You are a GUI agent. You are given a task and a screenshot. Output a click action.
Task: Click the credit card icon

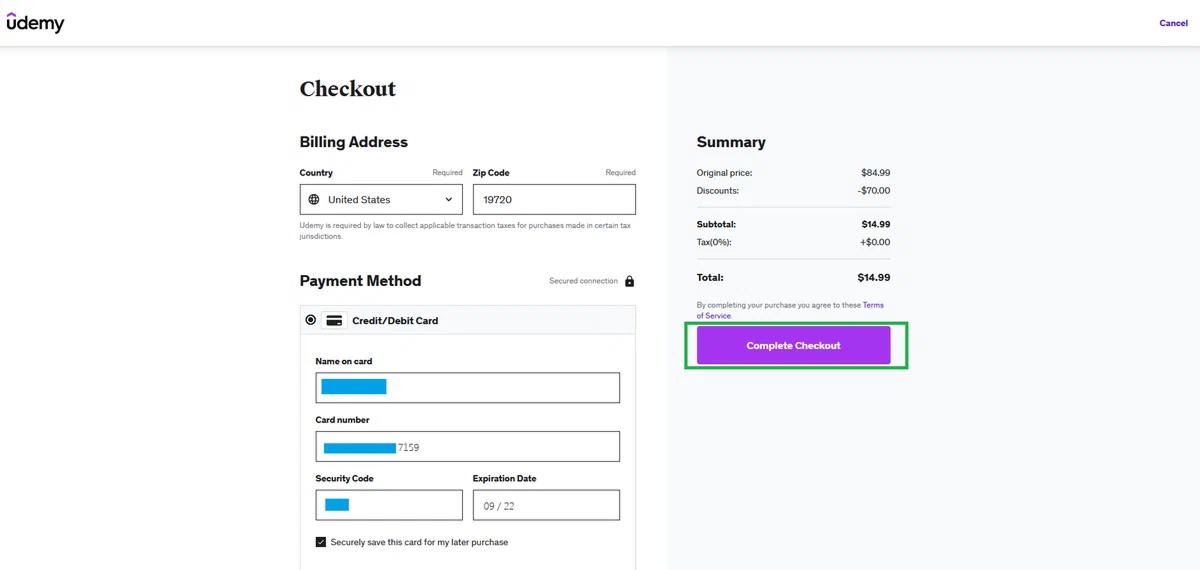tap(334, 321)
